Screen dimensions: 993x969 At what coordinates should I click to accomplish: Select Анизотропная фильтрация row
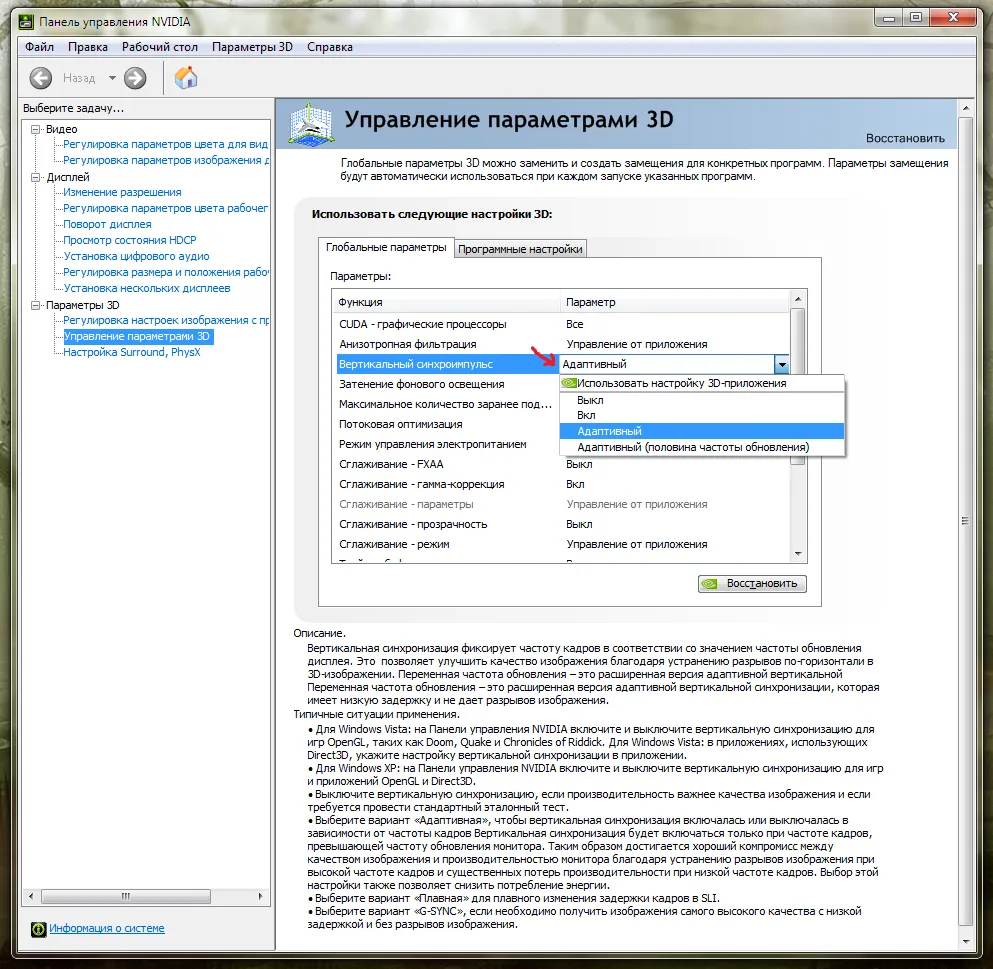pos(560,344)
